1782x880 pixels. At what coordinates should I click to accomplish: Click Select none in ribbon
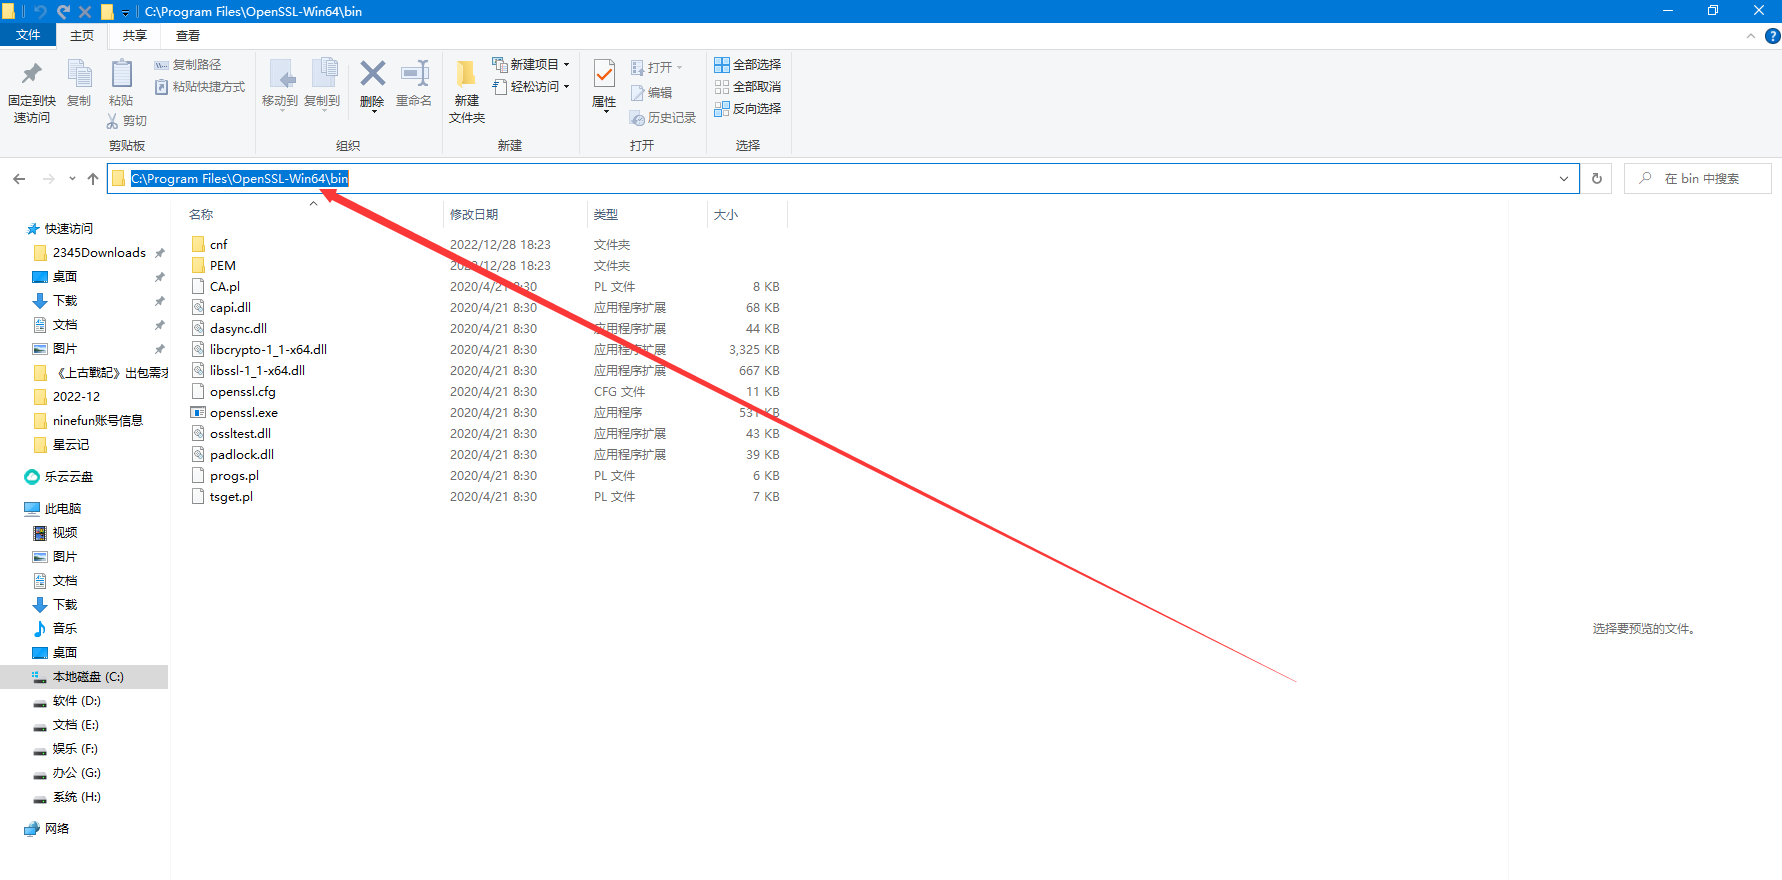click(x=748, y=87)
